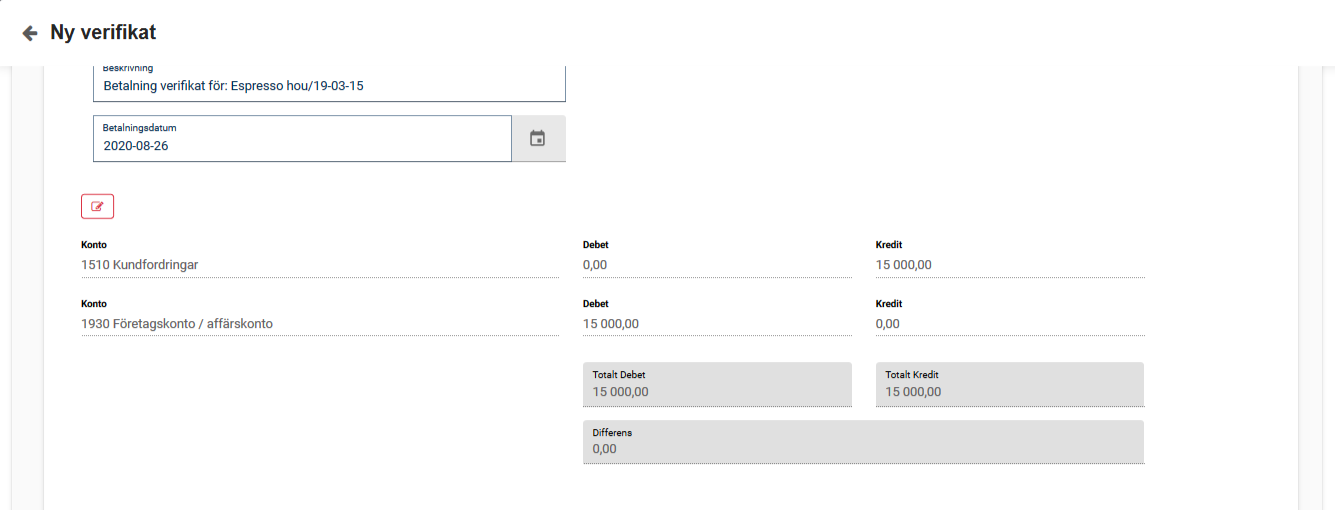Screen dimensions: 1335x510
Task: Click the Ny verifikat page title
Action: click(x=103, y=33)
